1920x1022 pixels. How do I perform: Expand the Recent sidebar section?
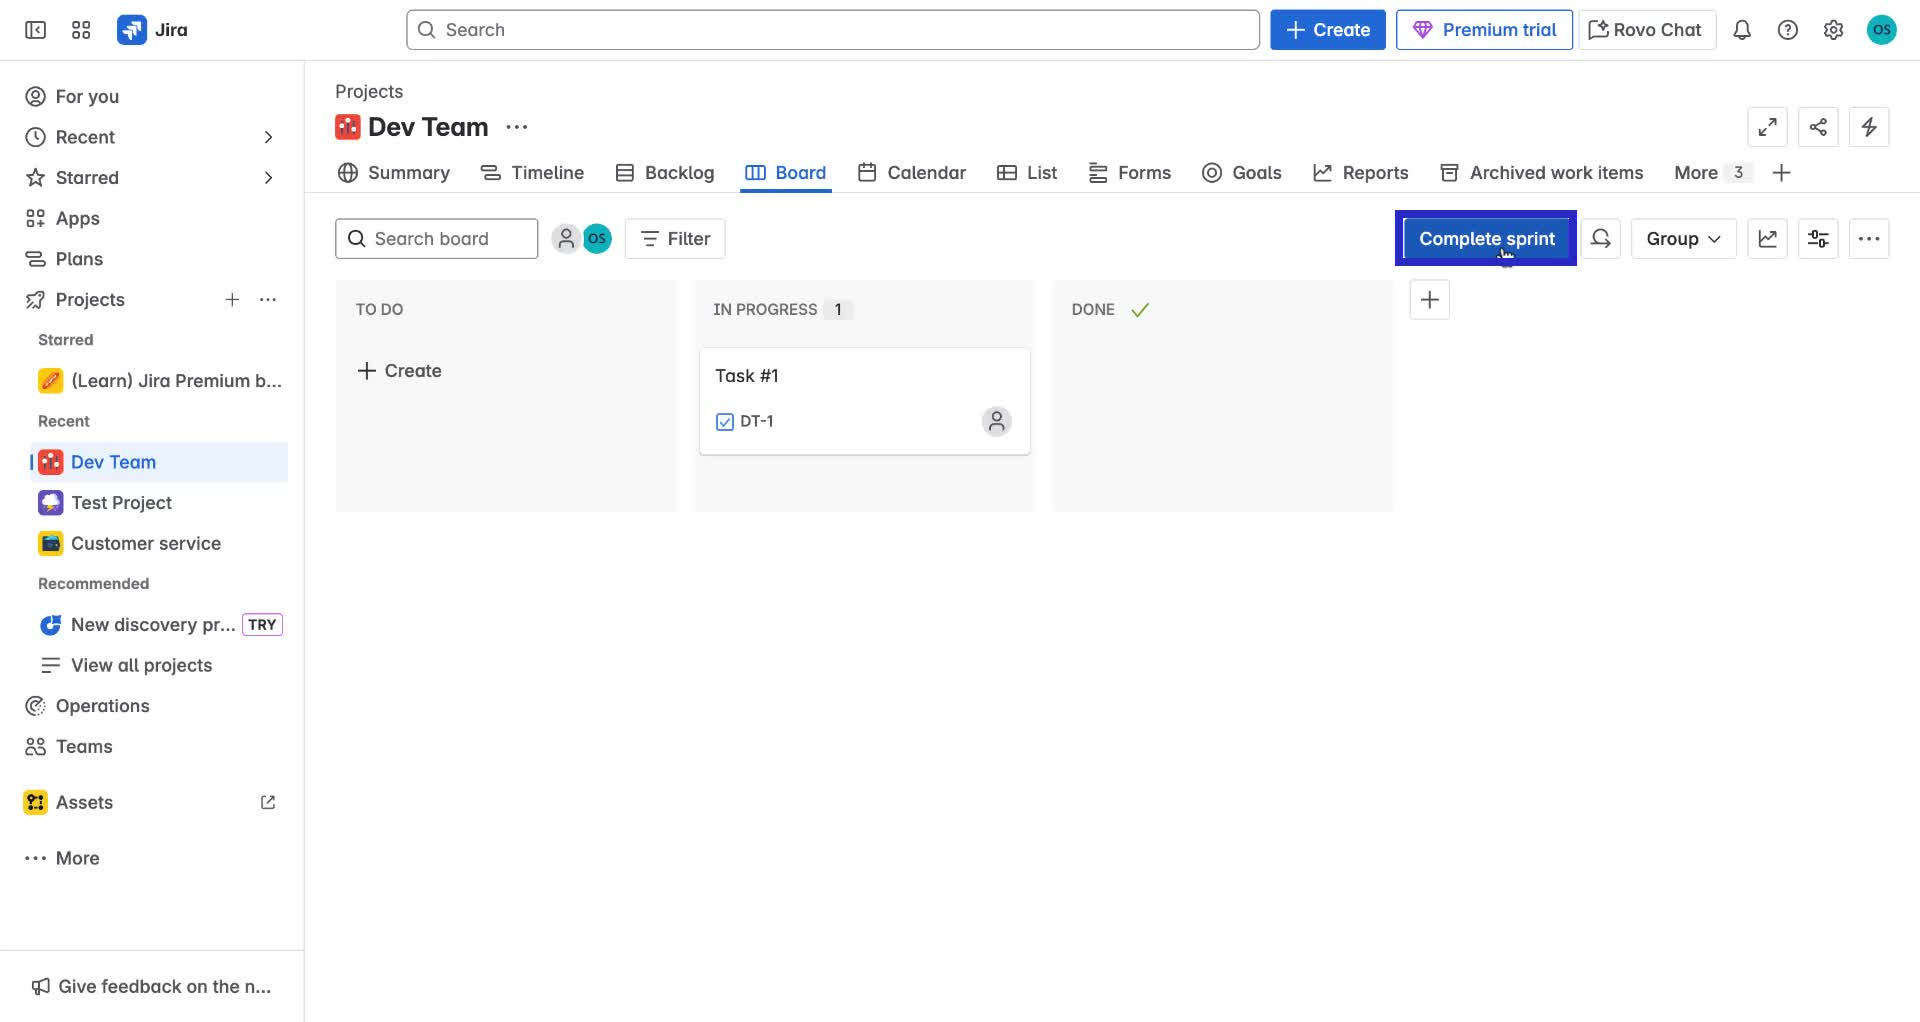click(x=268, y=137)
